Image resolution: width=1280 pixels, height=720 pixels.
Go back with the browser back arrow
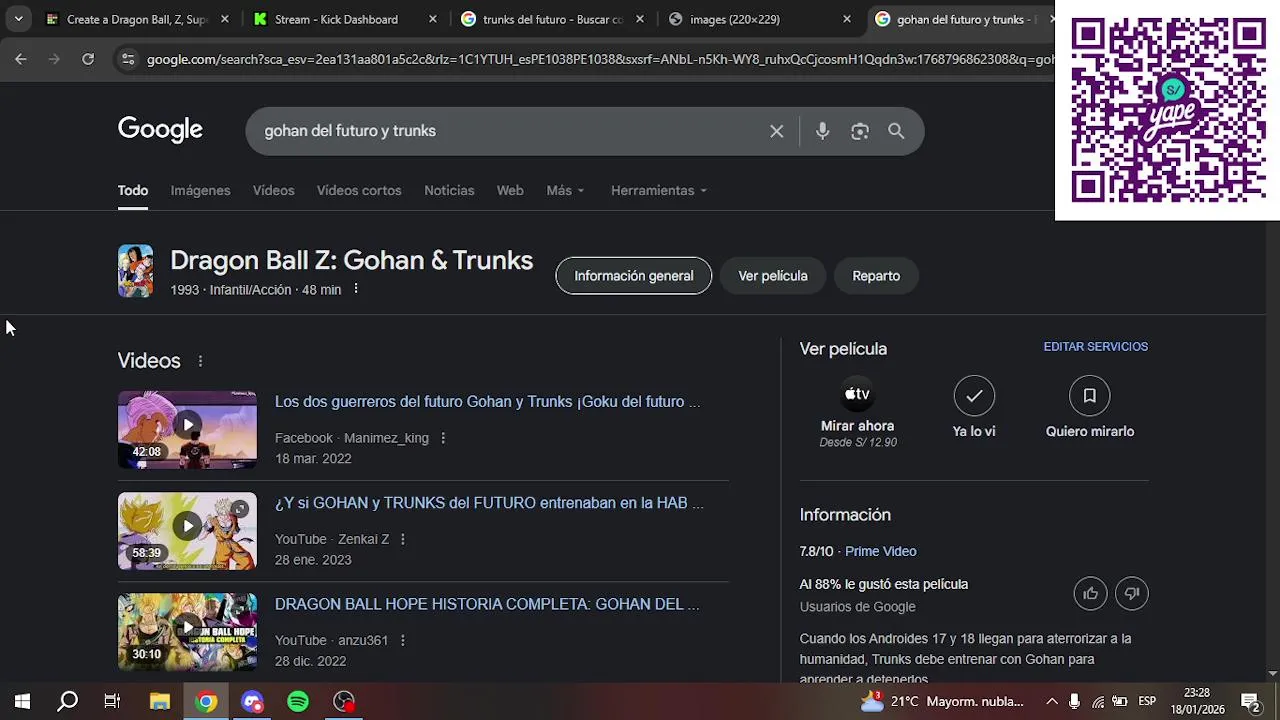(x=21, y=59)
